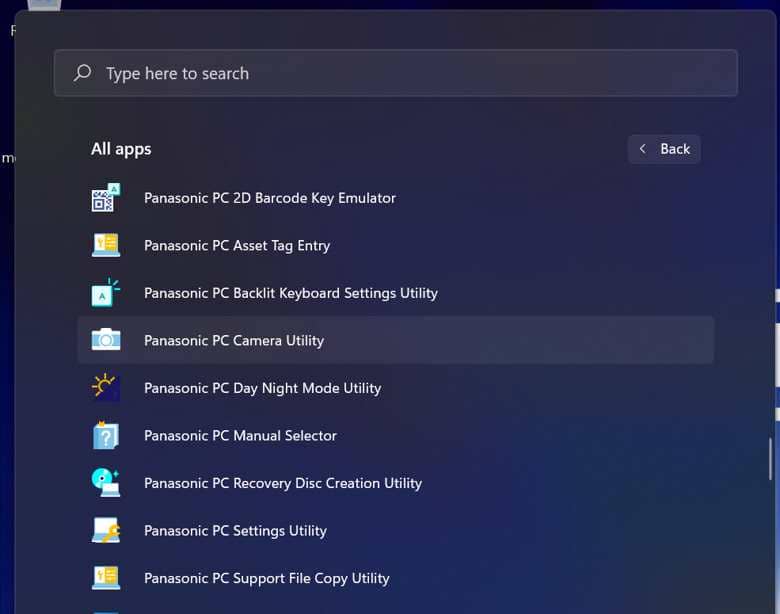Click the Manual Selector question mark icon

point(105,435)
